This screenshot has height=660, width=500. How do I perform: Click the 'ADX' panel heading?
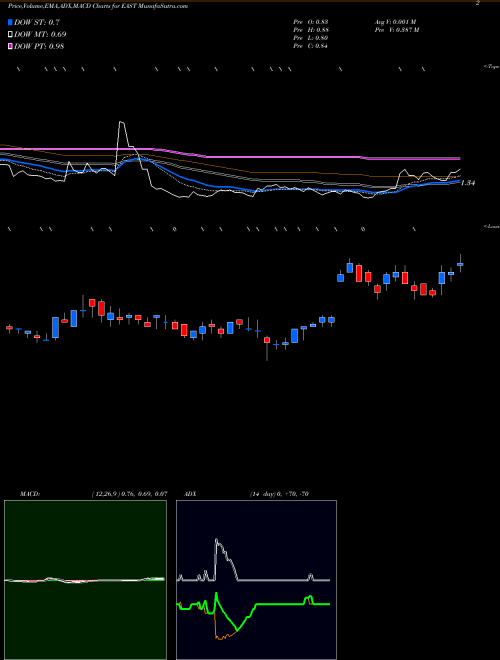(190, 494)
